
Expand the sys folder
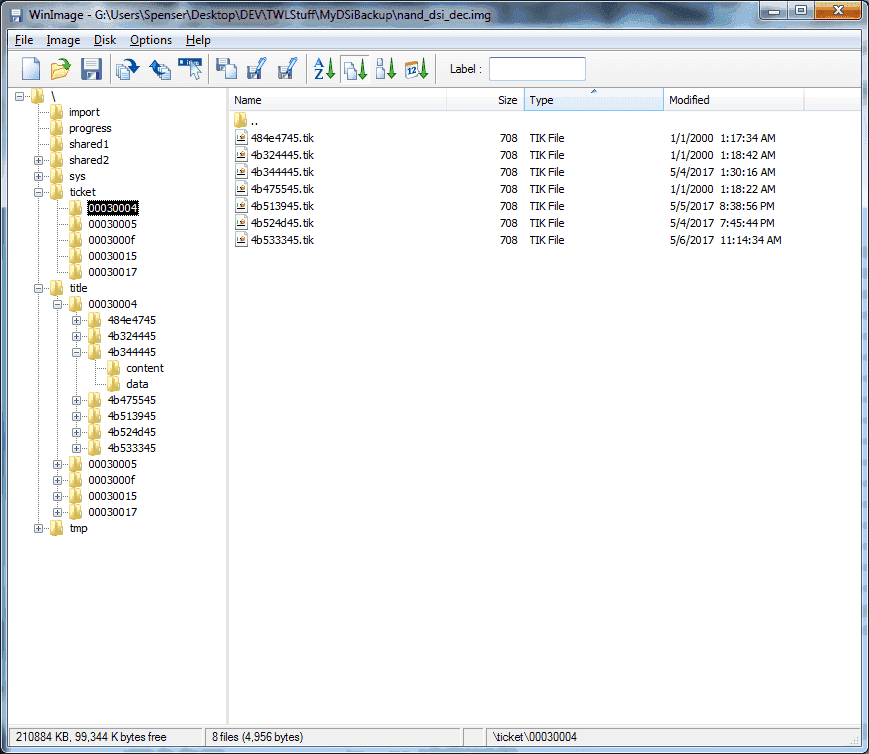(38, 176)
